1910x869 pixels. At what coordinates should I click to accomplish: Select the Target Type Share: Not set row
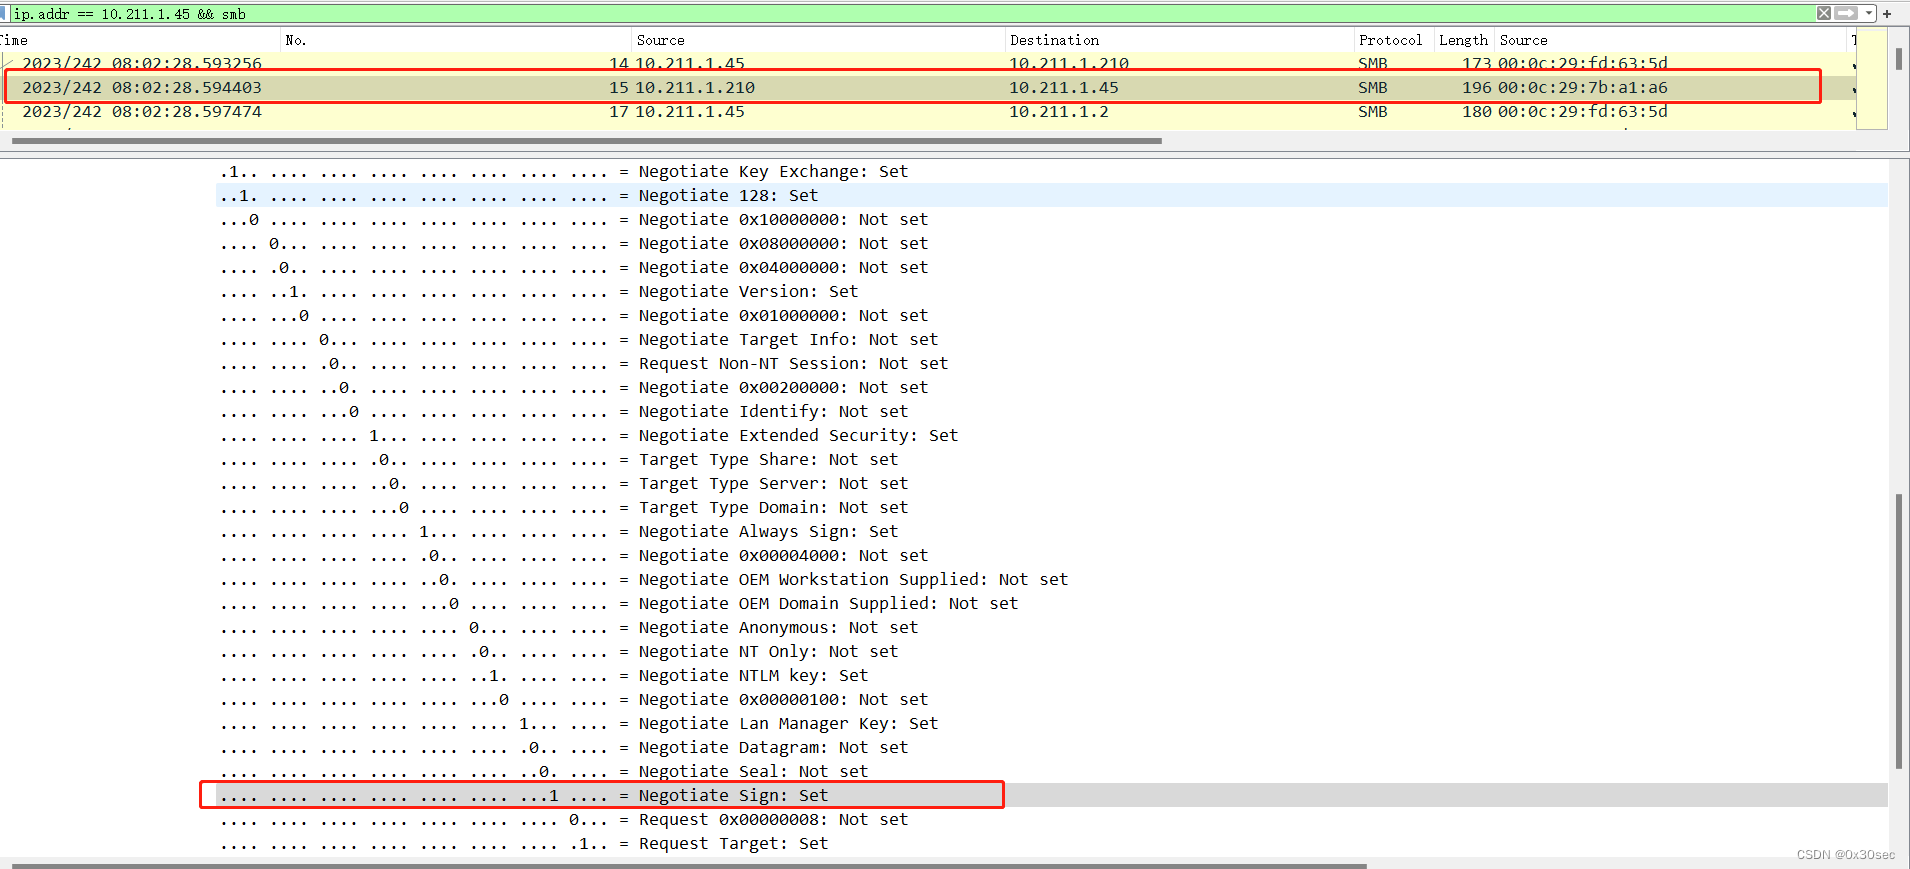(1052, 460)
